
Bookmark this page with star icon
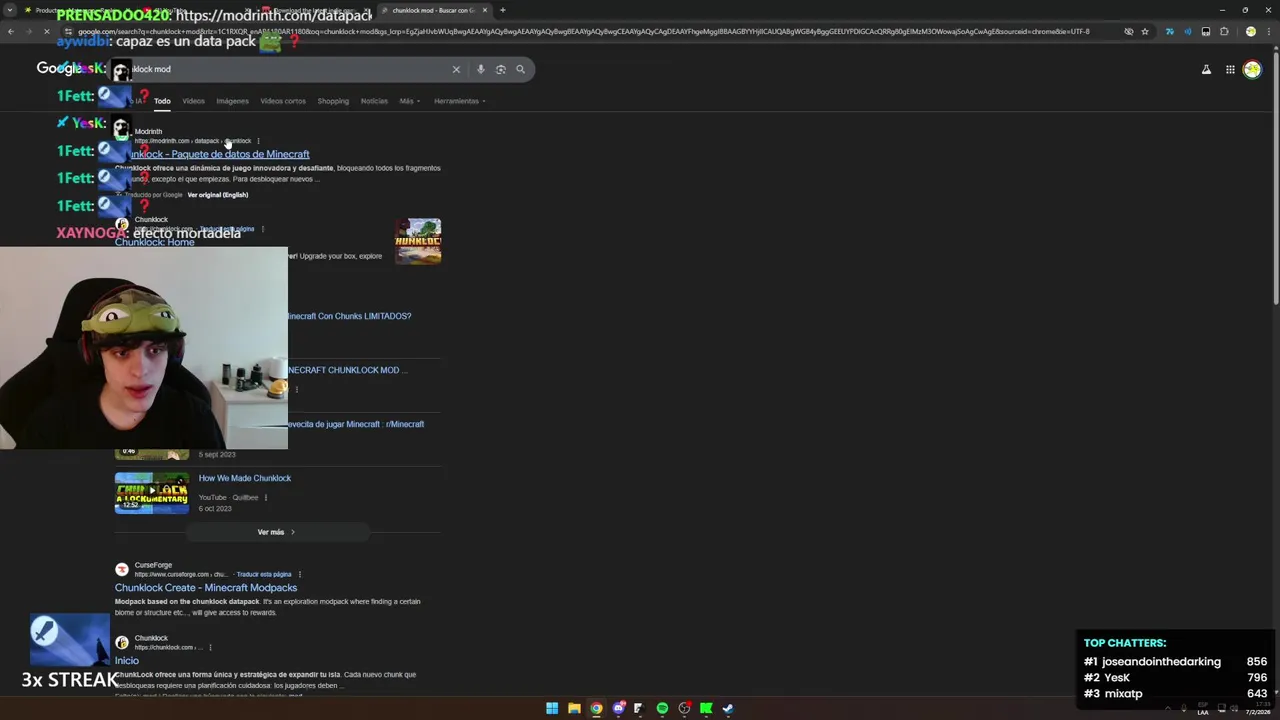(1145, 31)
